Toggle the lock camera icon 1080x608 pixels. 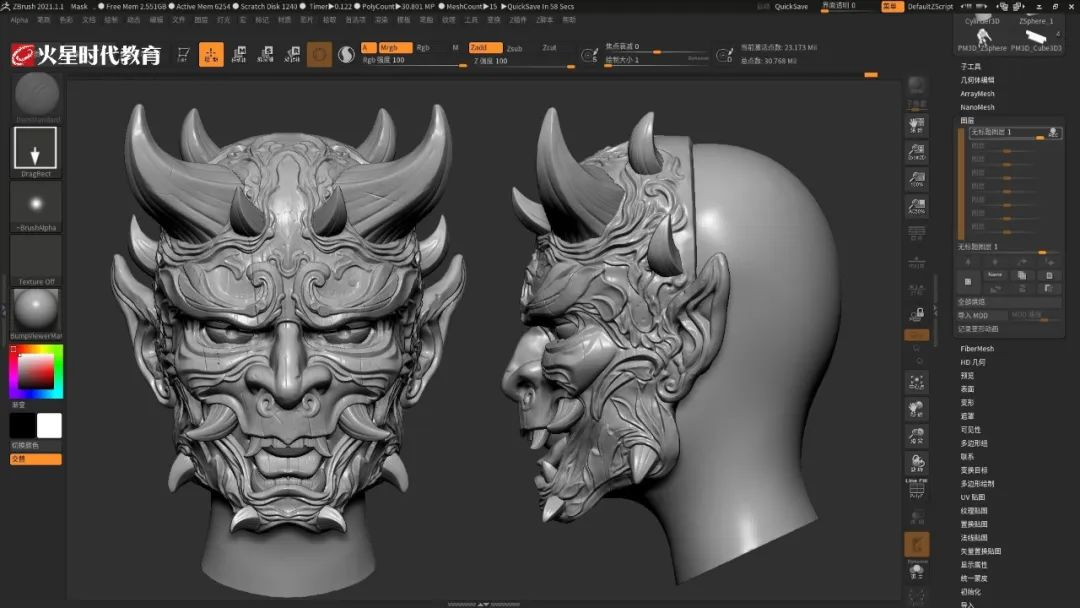916,314
